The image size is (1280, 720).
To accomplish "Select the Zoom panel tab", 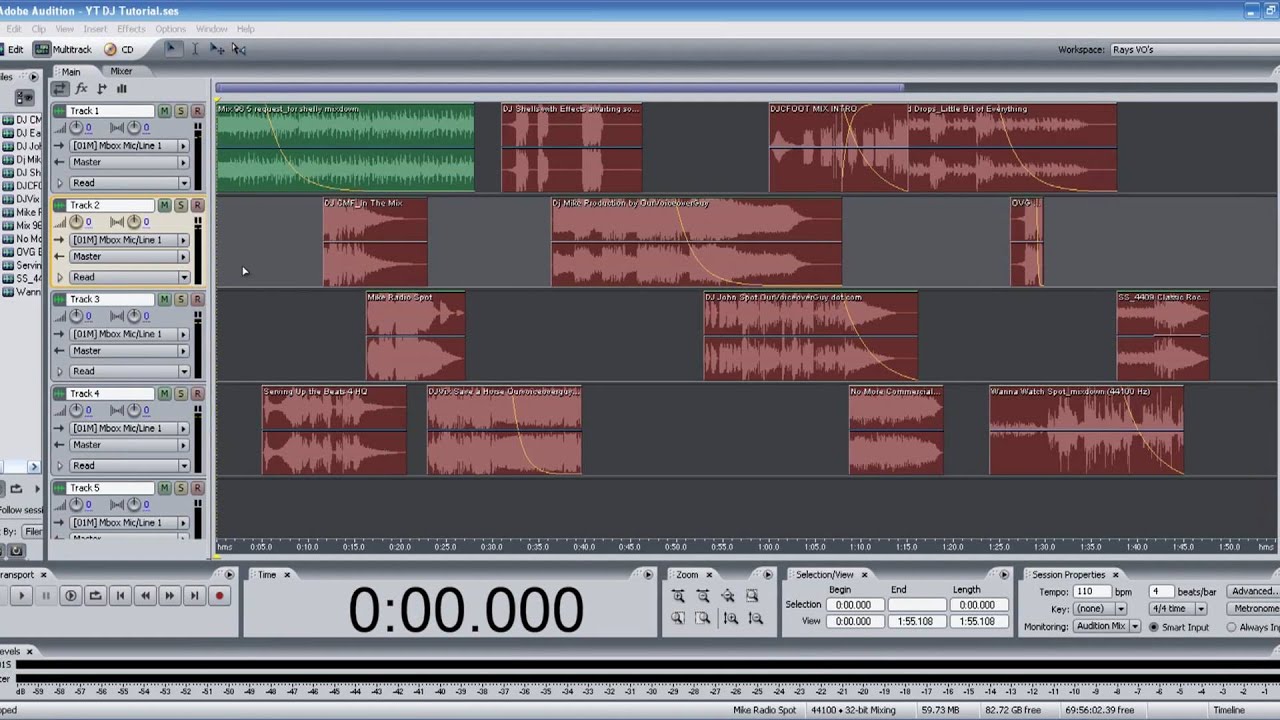I will pyautogui.click(x=687, y=574).
